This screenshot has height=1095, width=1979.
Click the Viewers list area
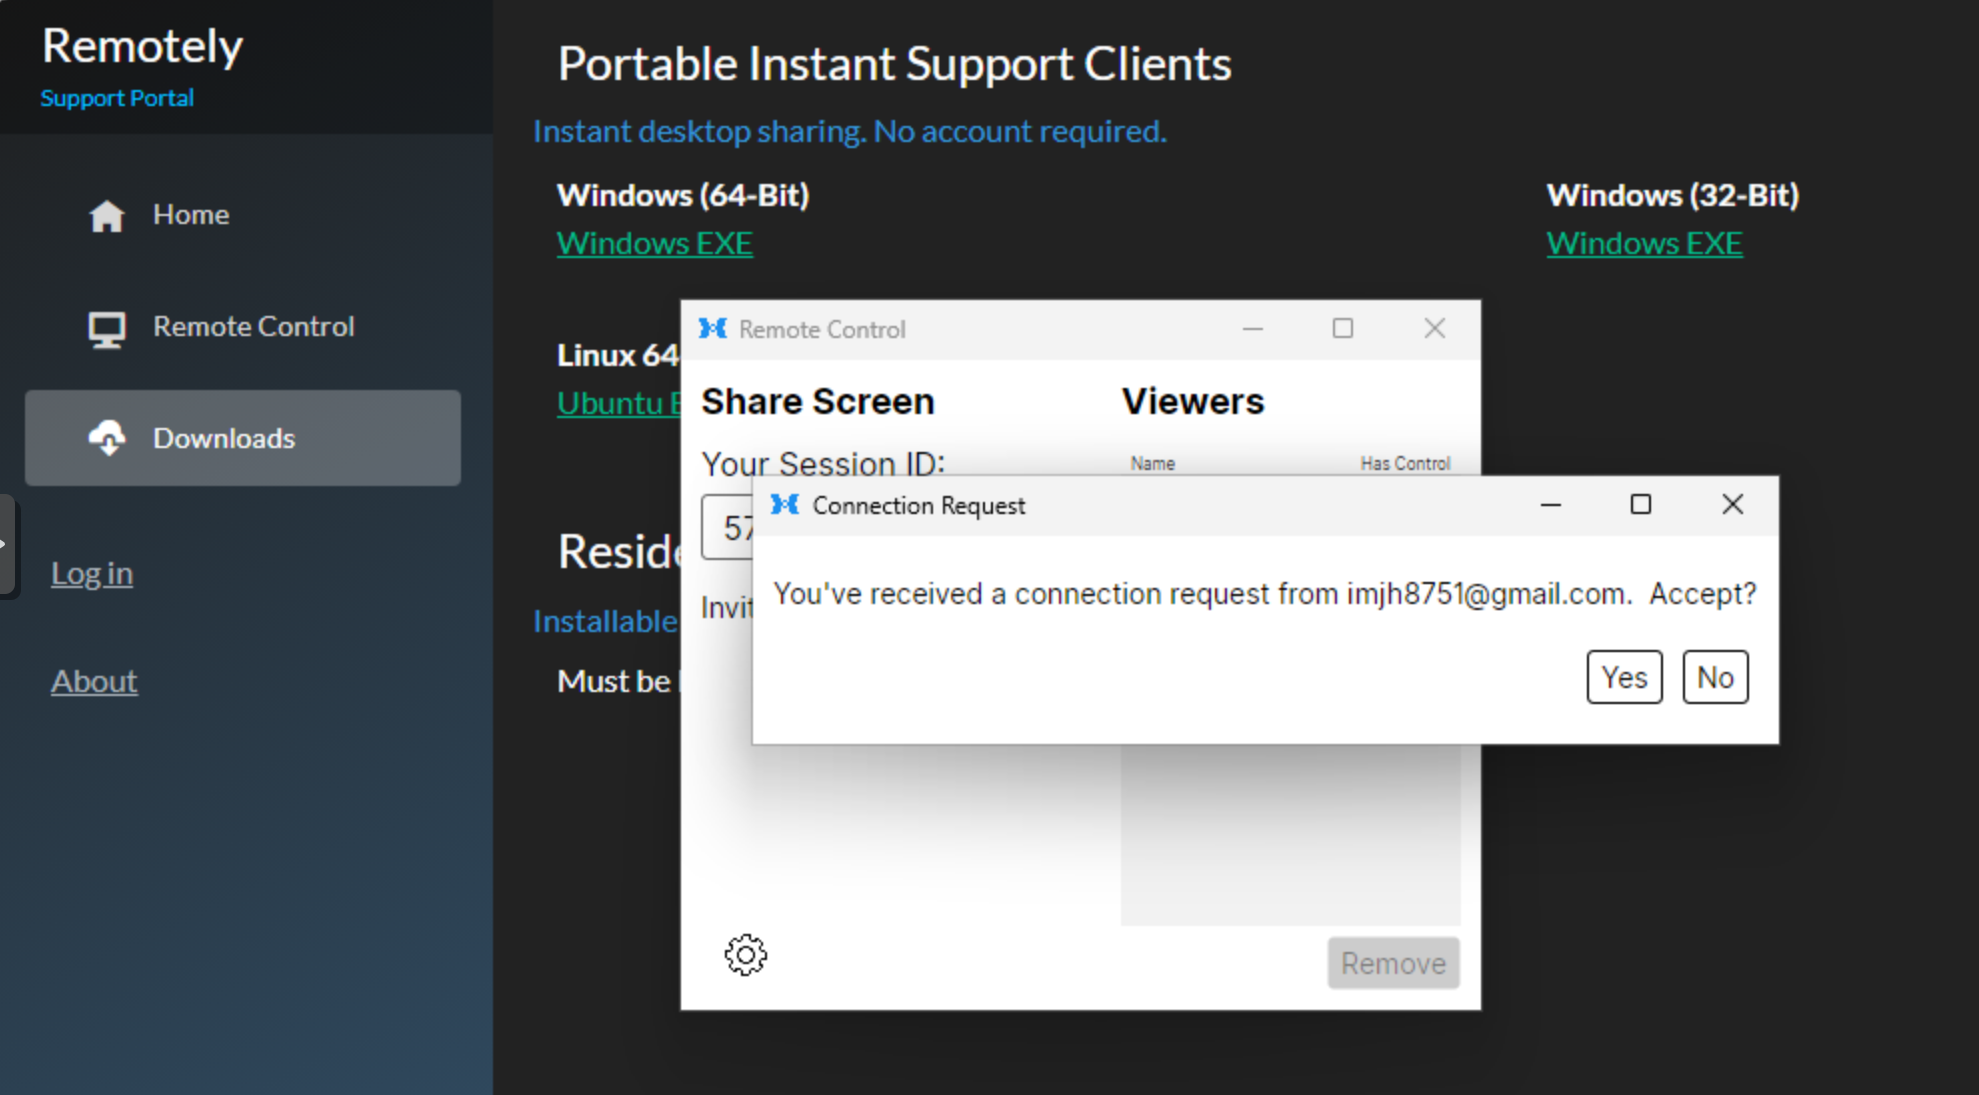1290,835
